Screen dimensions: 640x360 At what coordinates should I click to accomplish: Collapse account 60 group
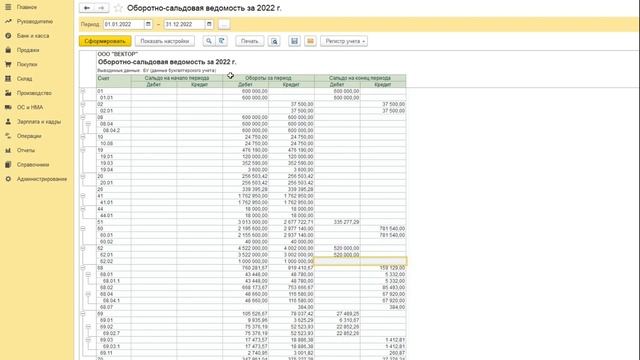[83, 229]
